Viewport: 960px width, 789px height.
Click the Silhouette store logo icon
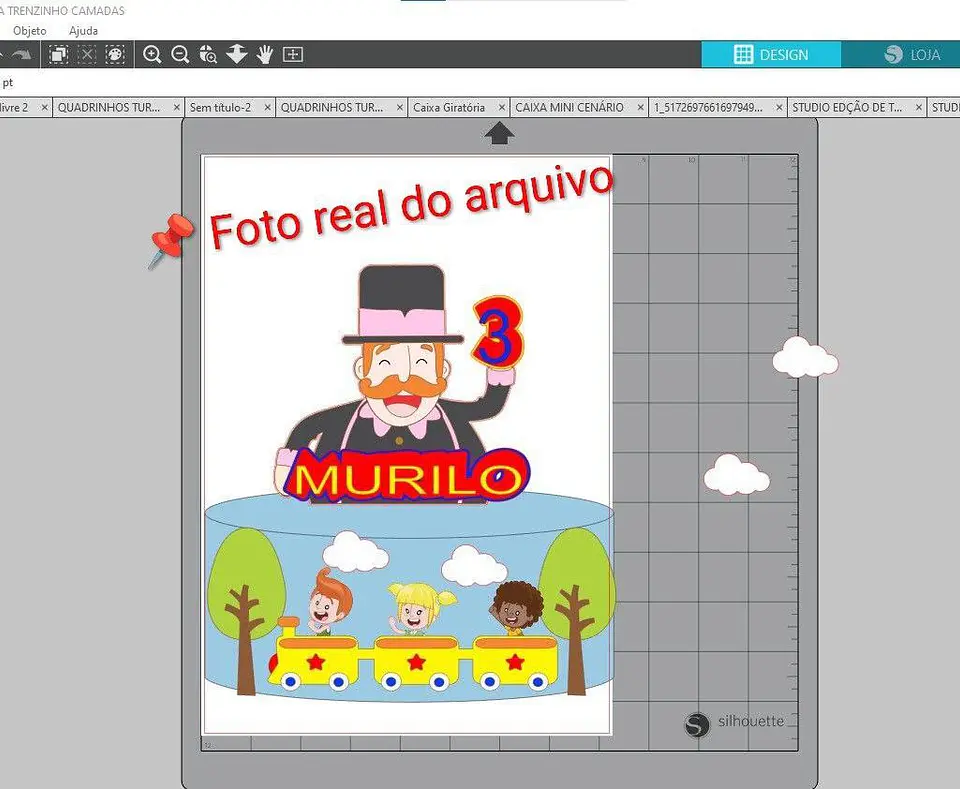[x=893, y=54]
